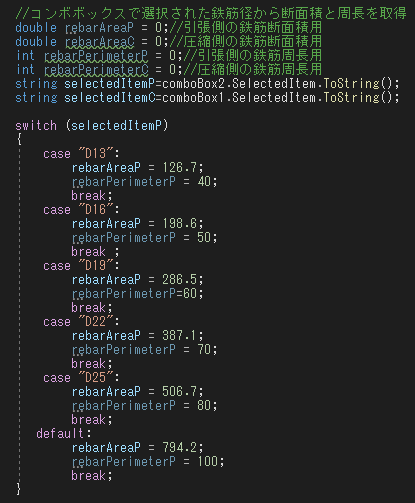Click the rebarAreaC variable declaration
The height and width of the screenshot is (503, 415).
[100, 42]
